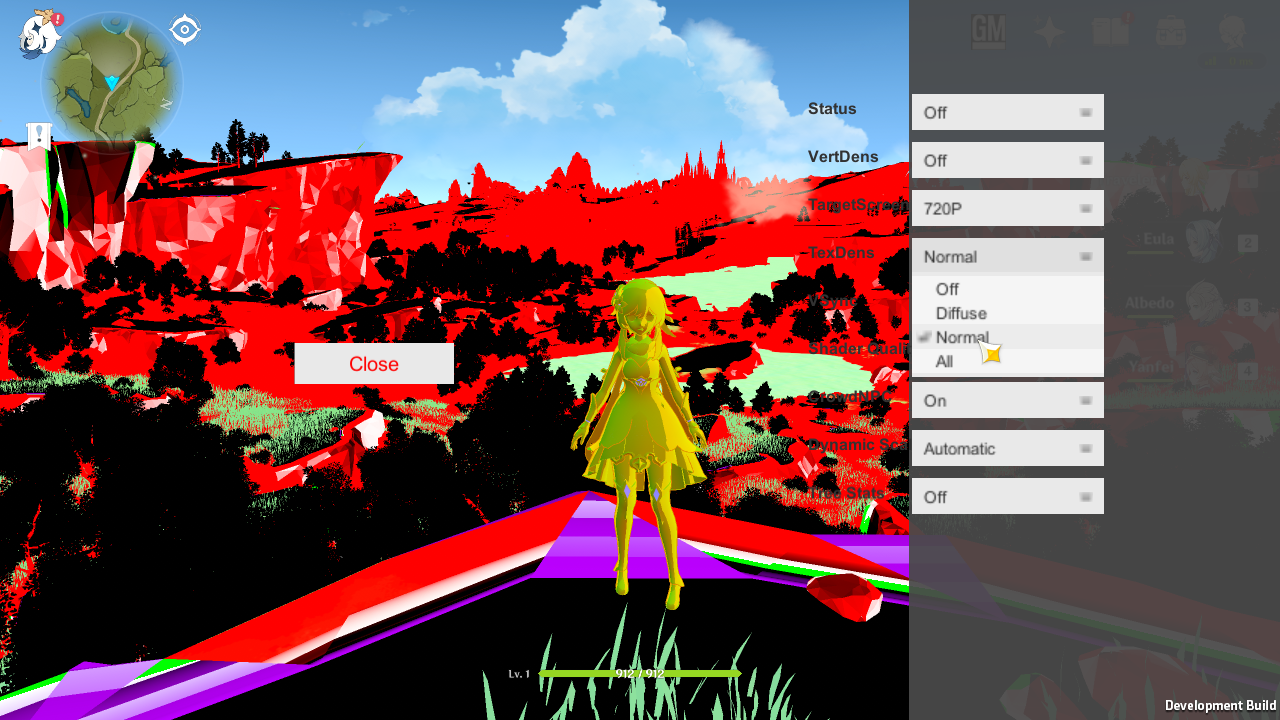Open the GM panel icon
Viewport: 1280px width, 720px height.
pos(989,32)
